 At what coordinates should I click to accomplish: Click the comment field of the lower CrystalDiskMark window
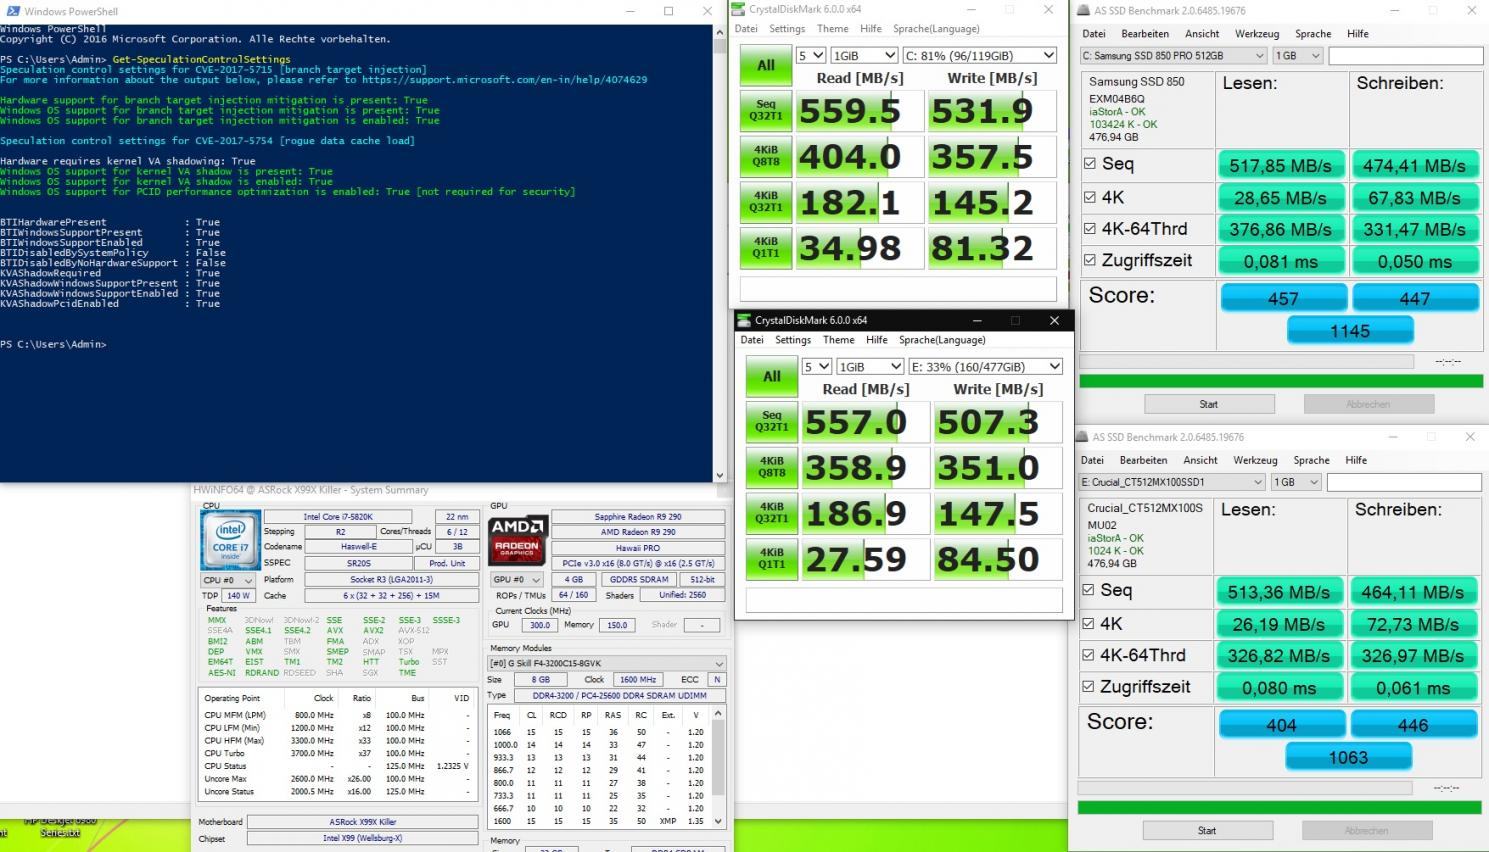pos(904,600)
